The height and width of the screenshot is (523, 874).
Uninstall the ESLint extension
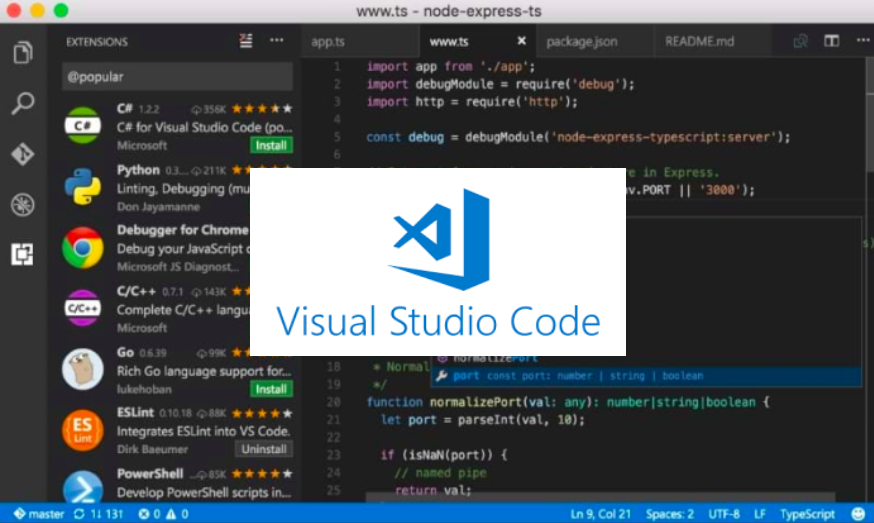(x=264, y=449)
